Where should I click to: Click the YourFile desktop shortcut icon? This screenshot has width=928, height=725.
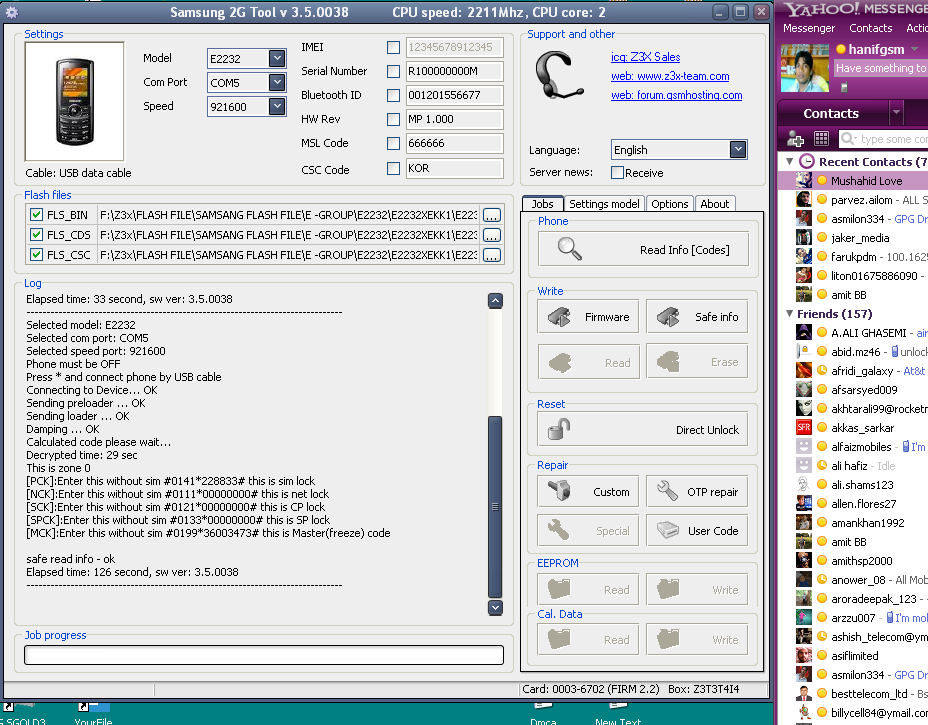pos(93,707)
